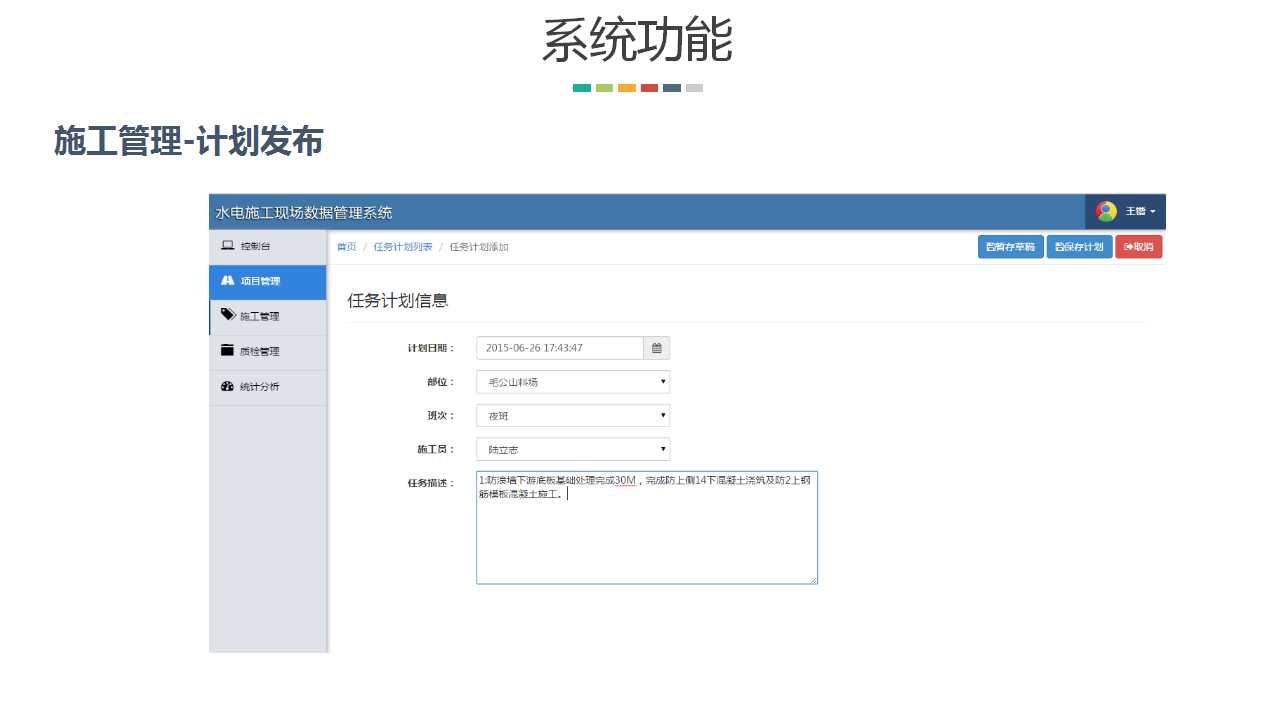Click the 控制台 laptop icon
Screen dimensions: 1280x720
coord(227,246)
